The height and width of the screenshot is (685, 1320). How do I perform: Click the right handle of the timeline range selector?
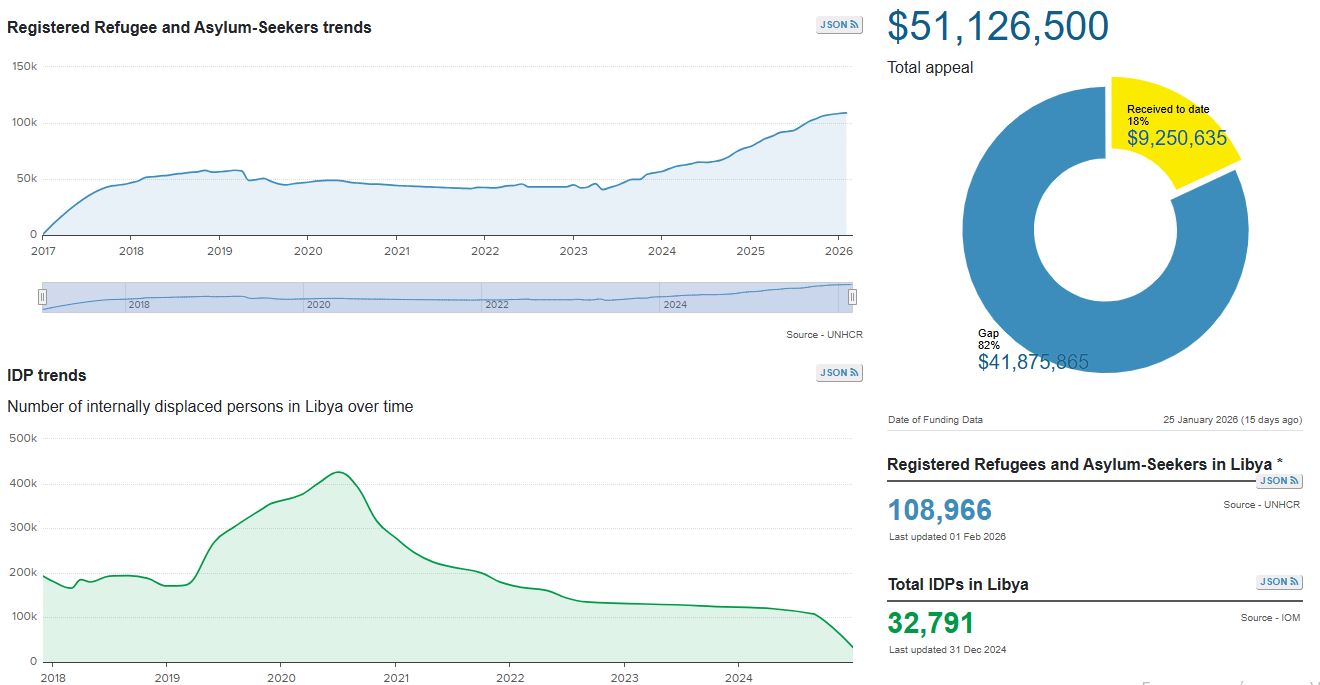point(852,297)
